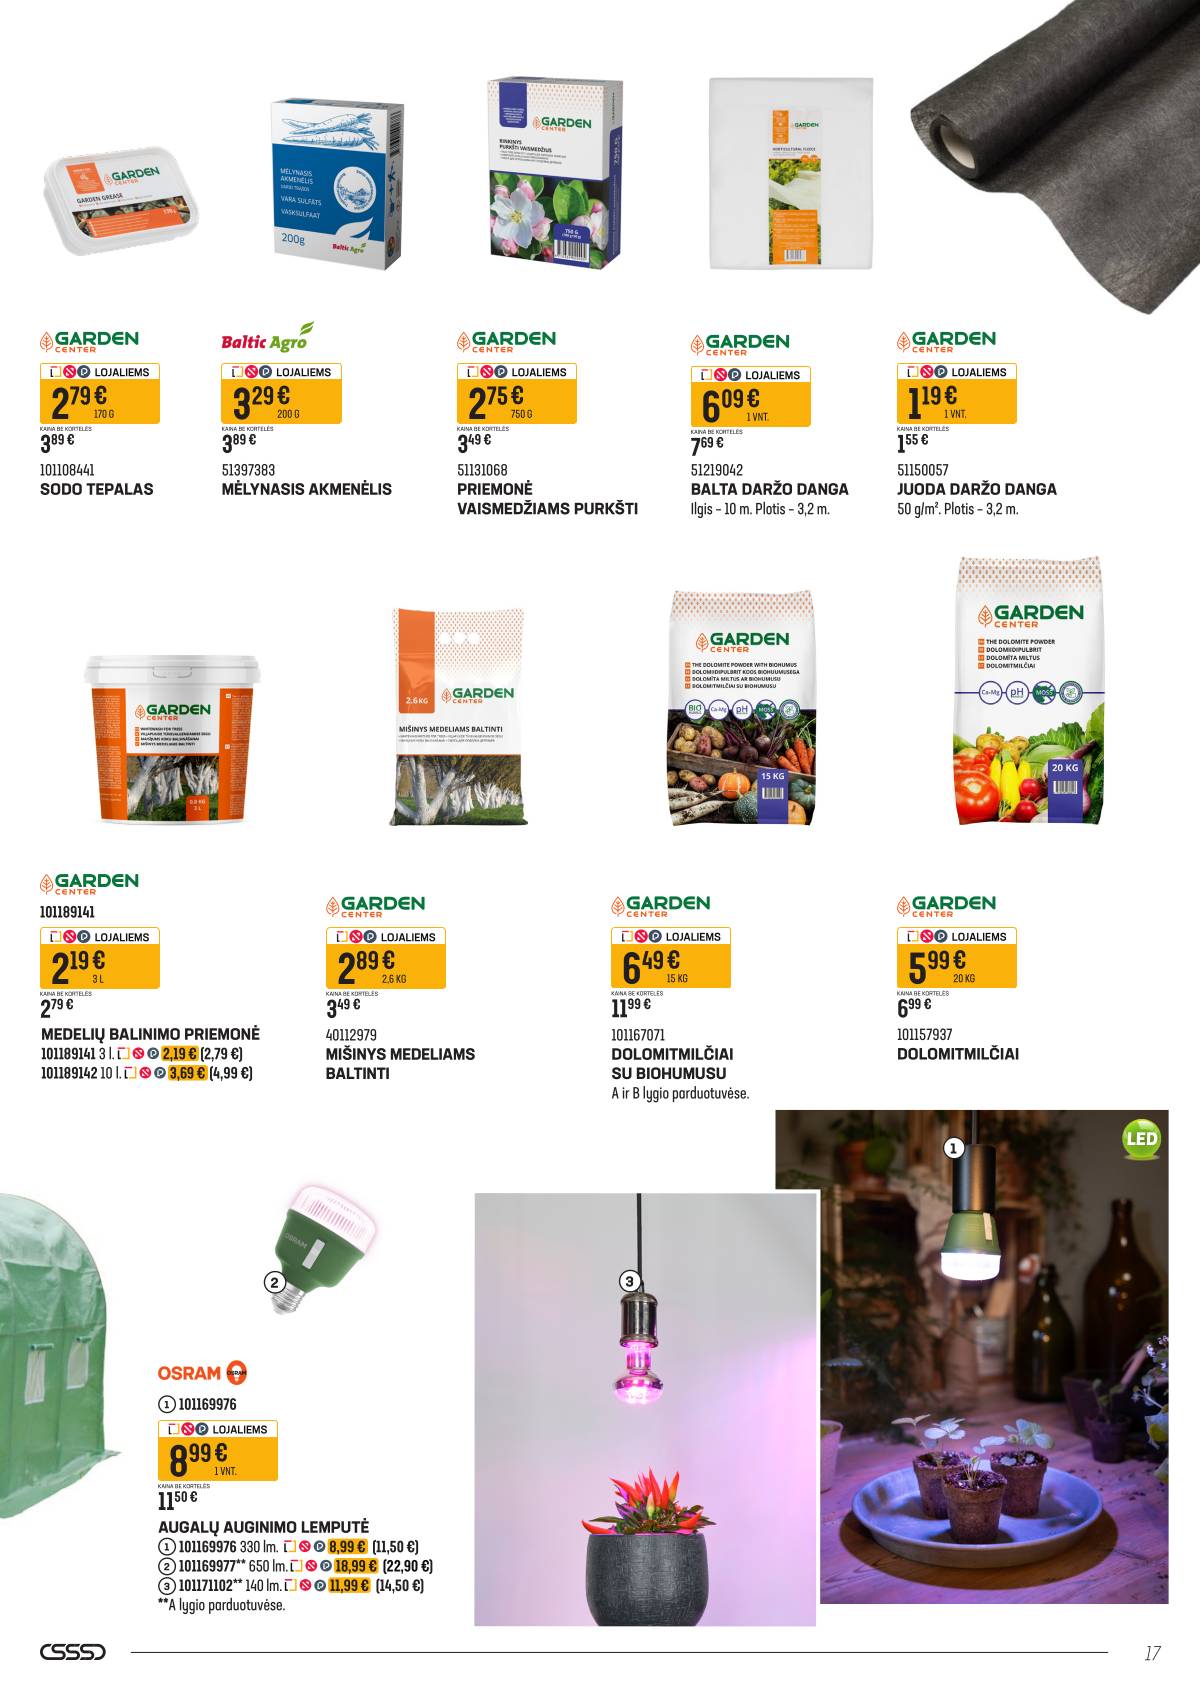
Task: Open the Dolomitmilčiai Su Biohumusu product title
Action: (x=672, y=1063)
